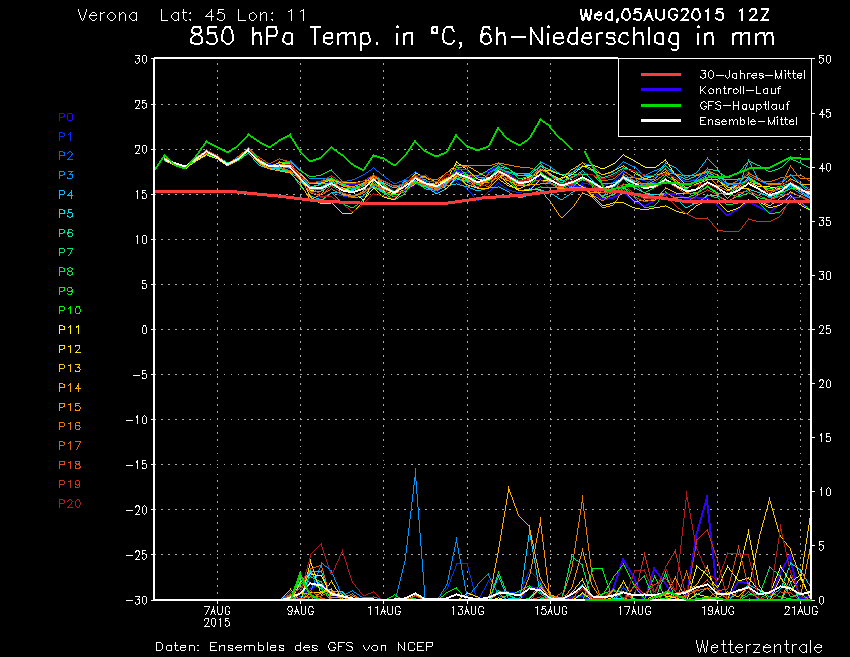Click the -25 temperature axis value
This screenshot has height=657, width=850.
tap(137, 555)
